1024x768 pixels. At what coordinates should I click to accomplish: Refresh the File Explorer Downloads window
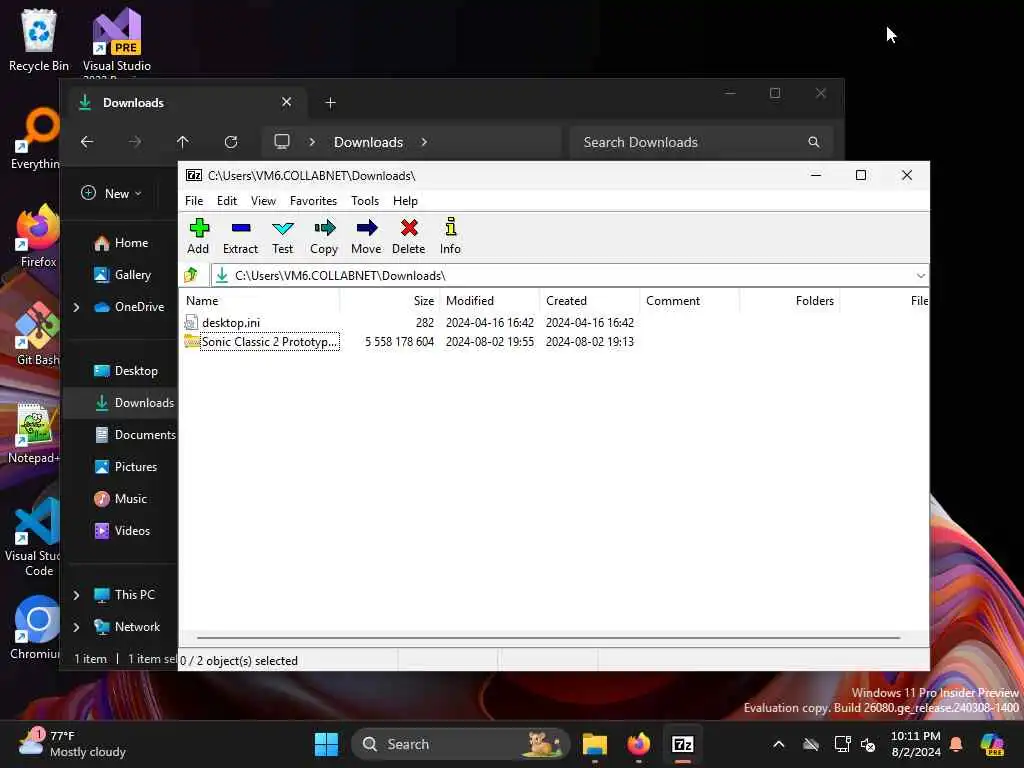[231, 142]
